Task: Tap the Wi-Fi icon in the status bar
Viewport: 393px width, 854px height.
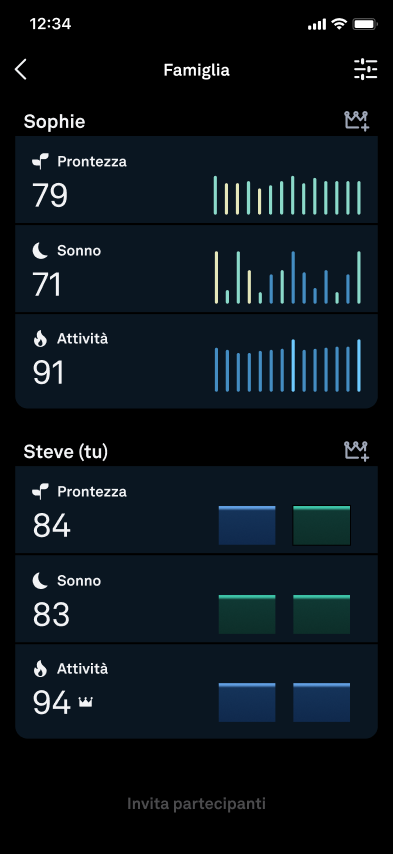Action: coord(339,24)
